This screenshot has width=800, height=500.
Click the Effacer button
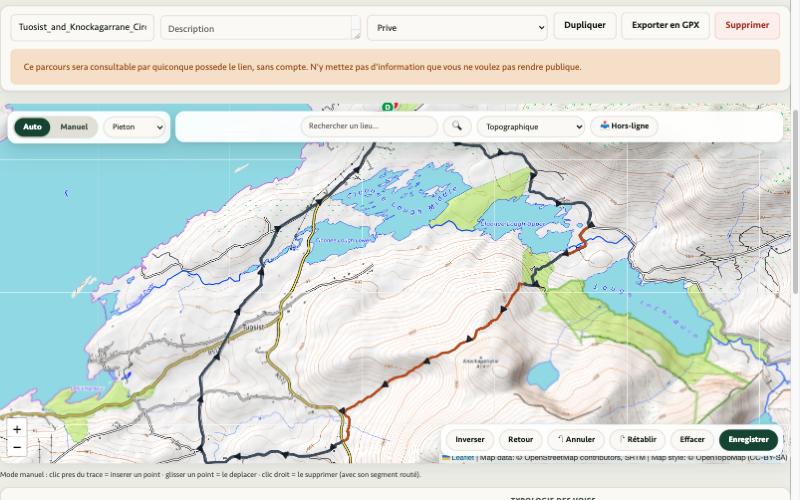(692, 439)
